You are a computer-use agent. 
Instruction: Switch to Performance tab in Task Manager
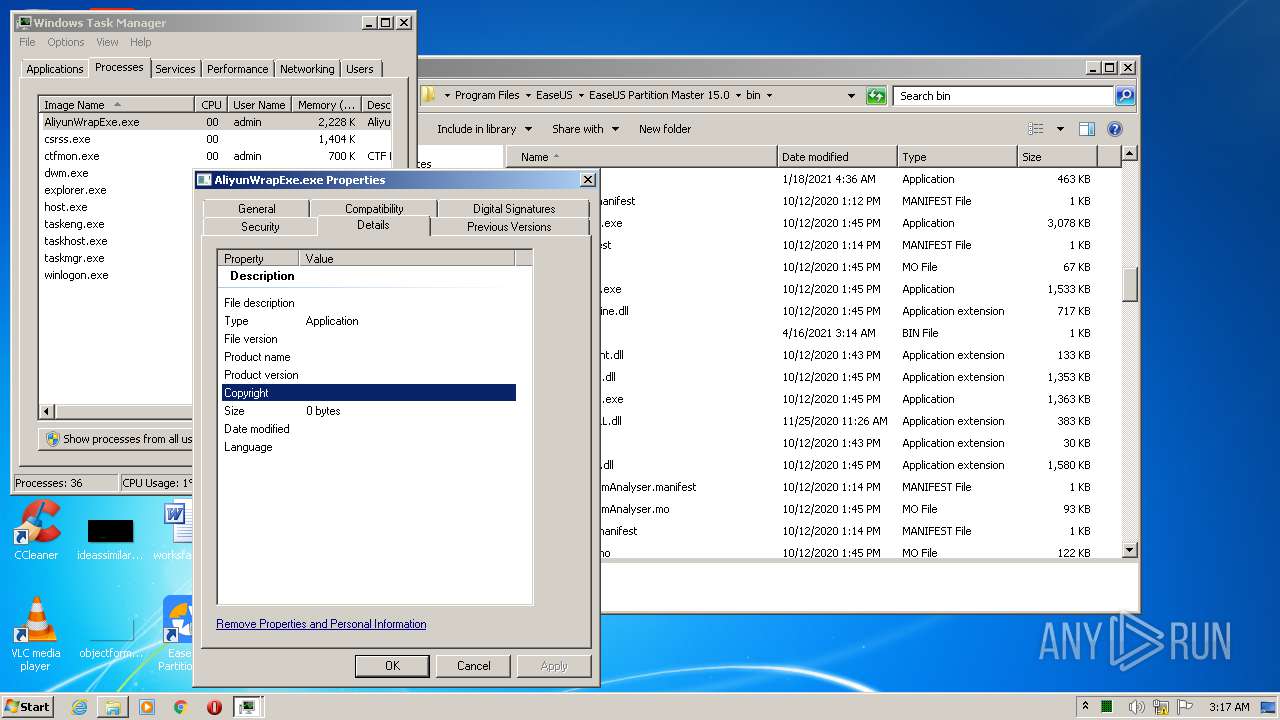pyautogui.click(x=237, y=69)
